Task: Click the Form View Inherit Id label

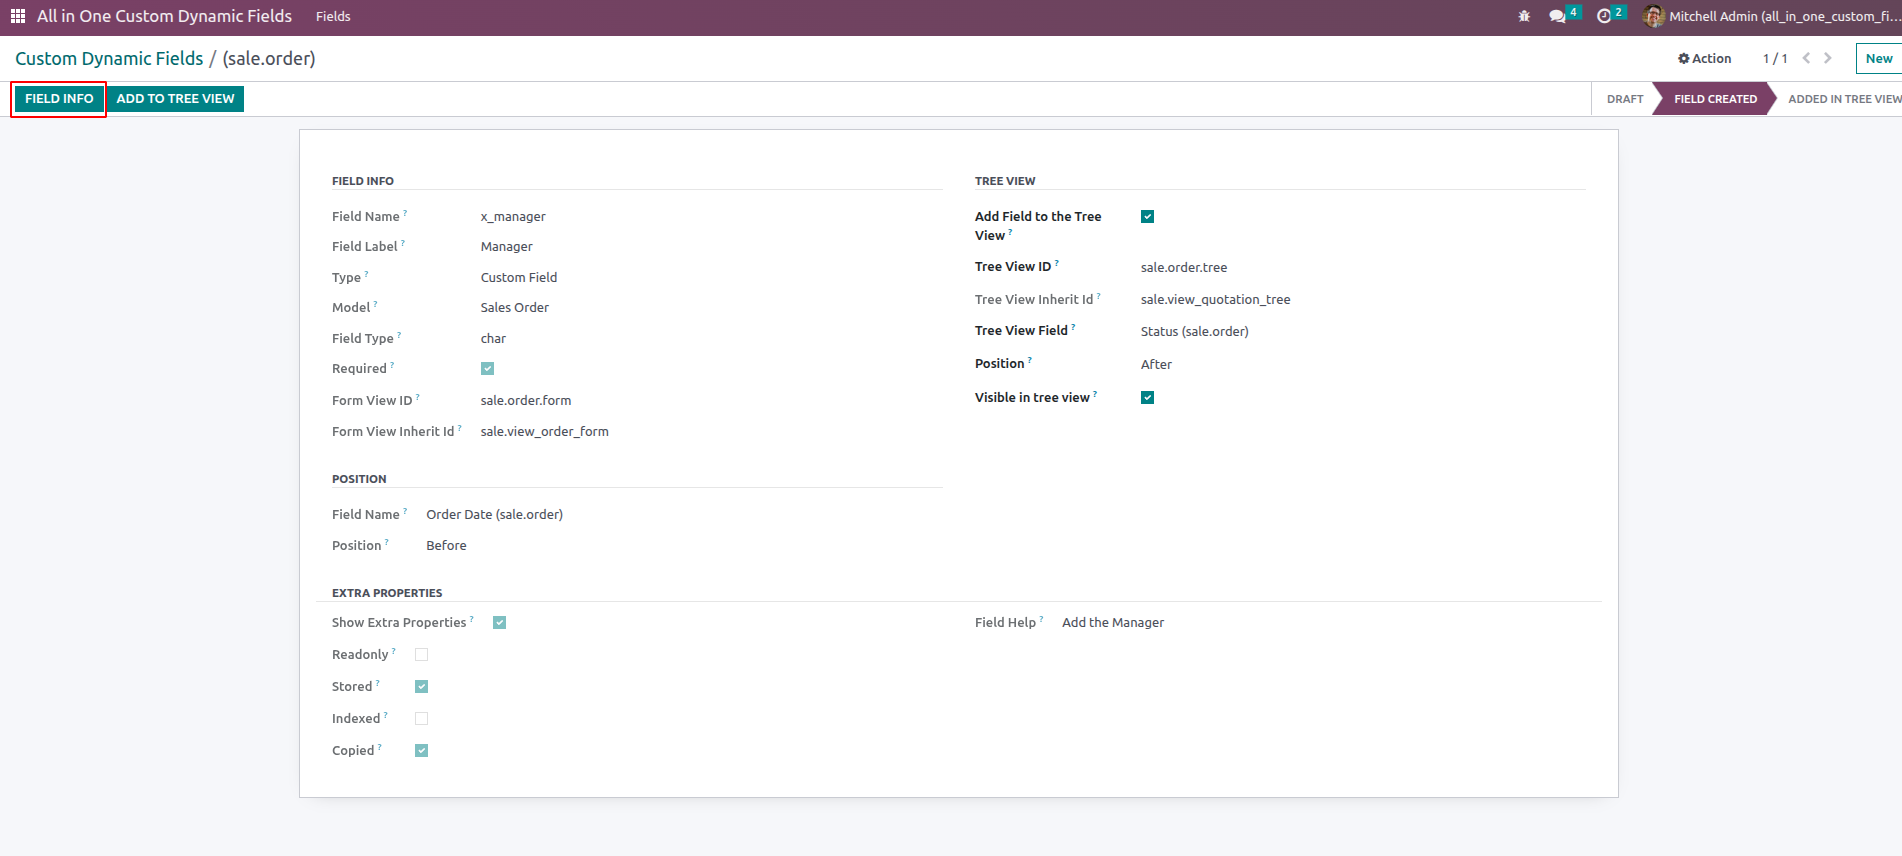Action: point(393,431)
